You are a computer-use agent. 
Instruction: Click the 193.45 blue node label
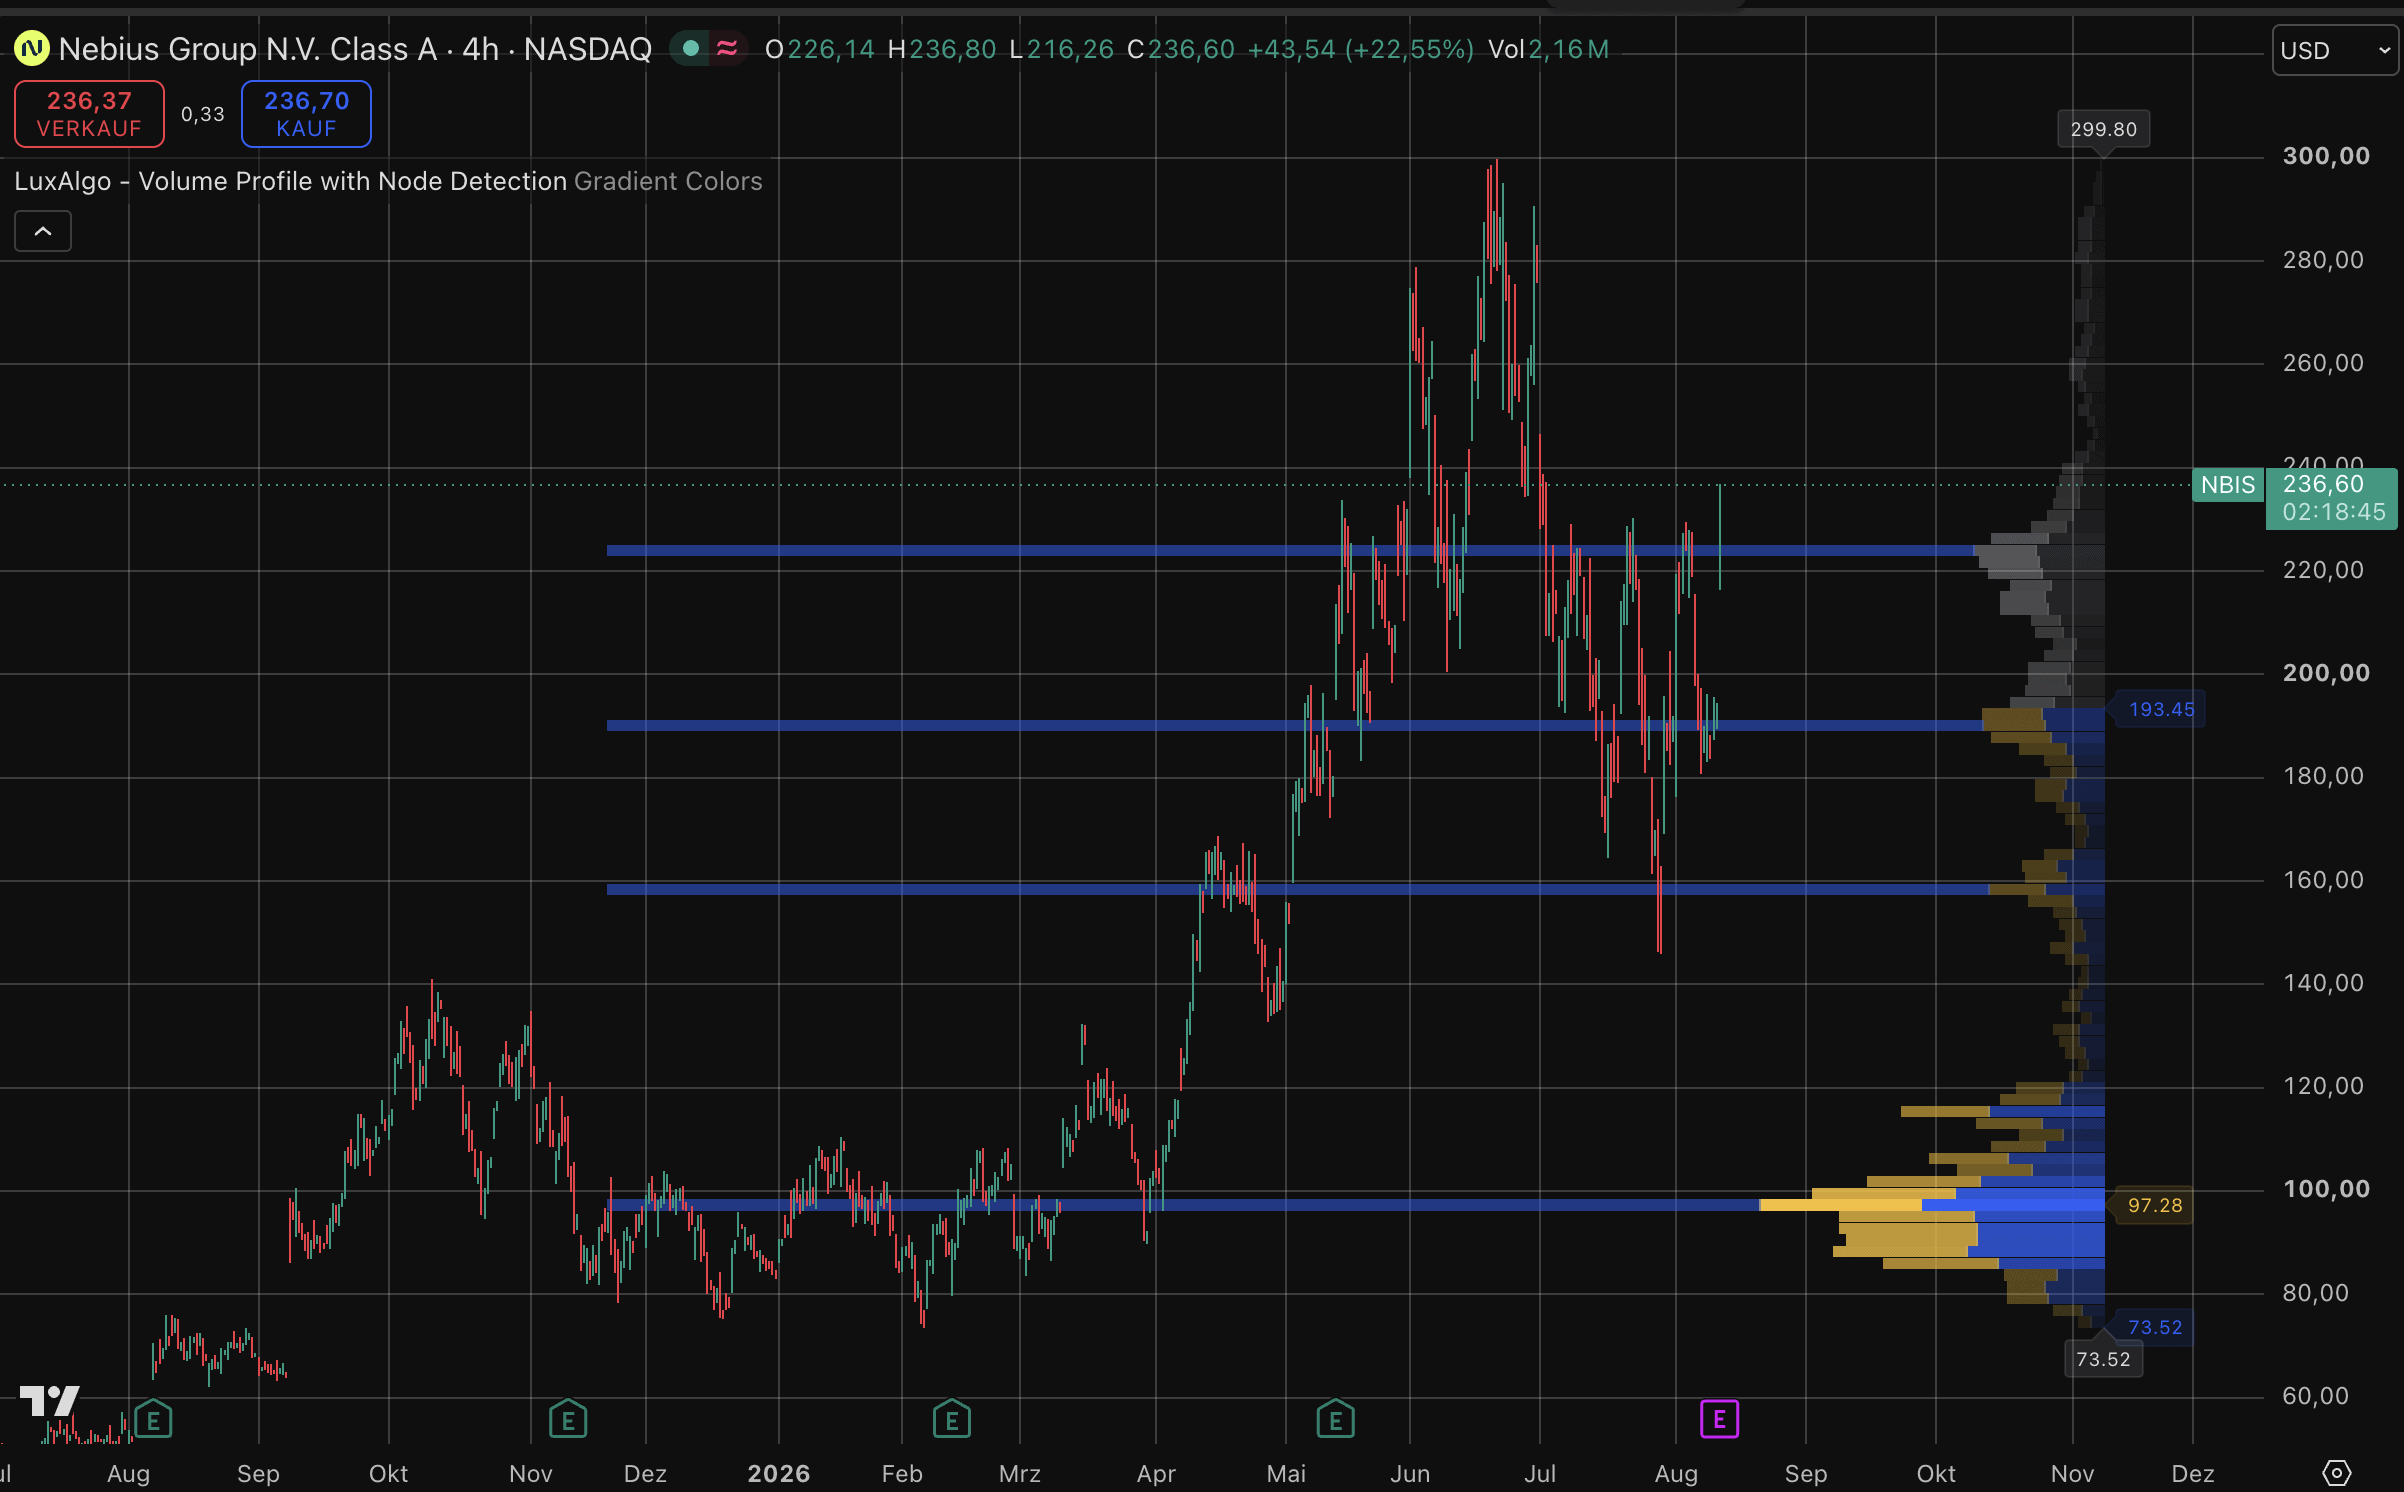[2161, 709]
